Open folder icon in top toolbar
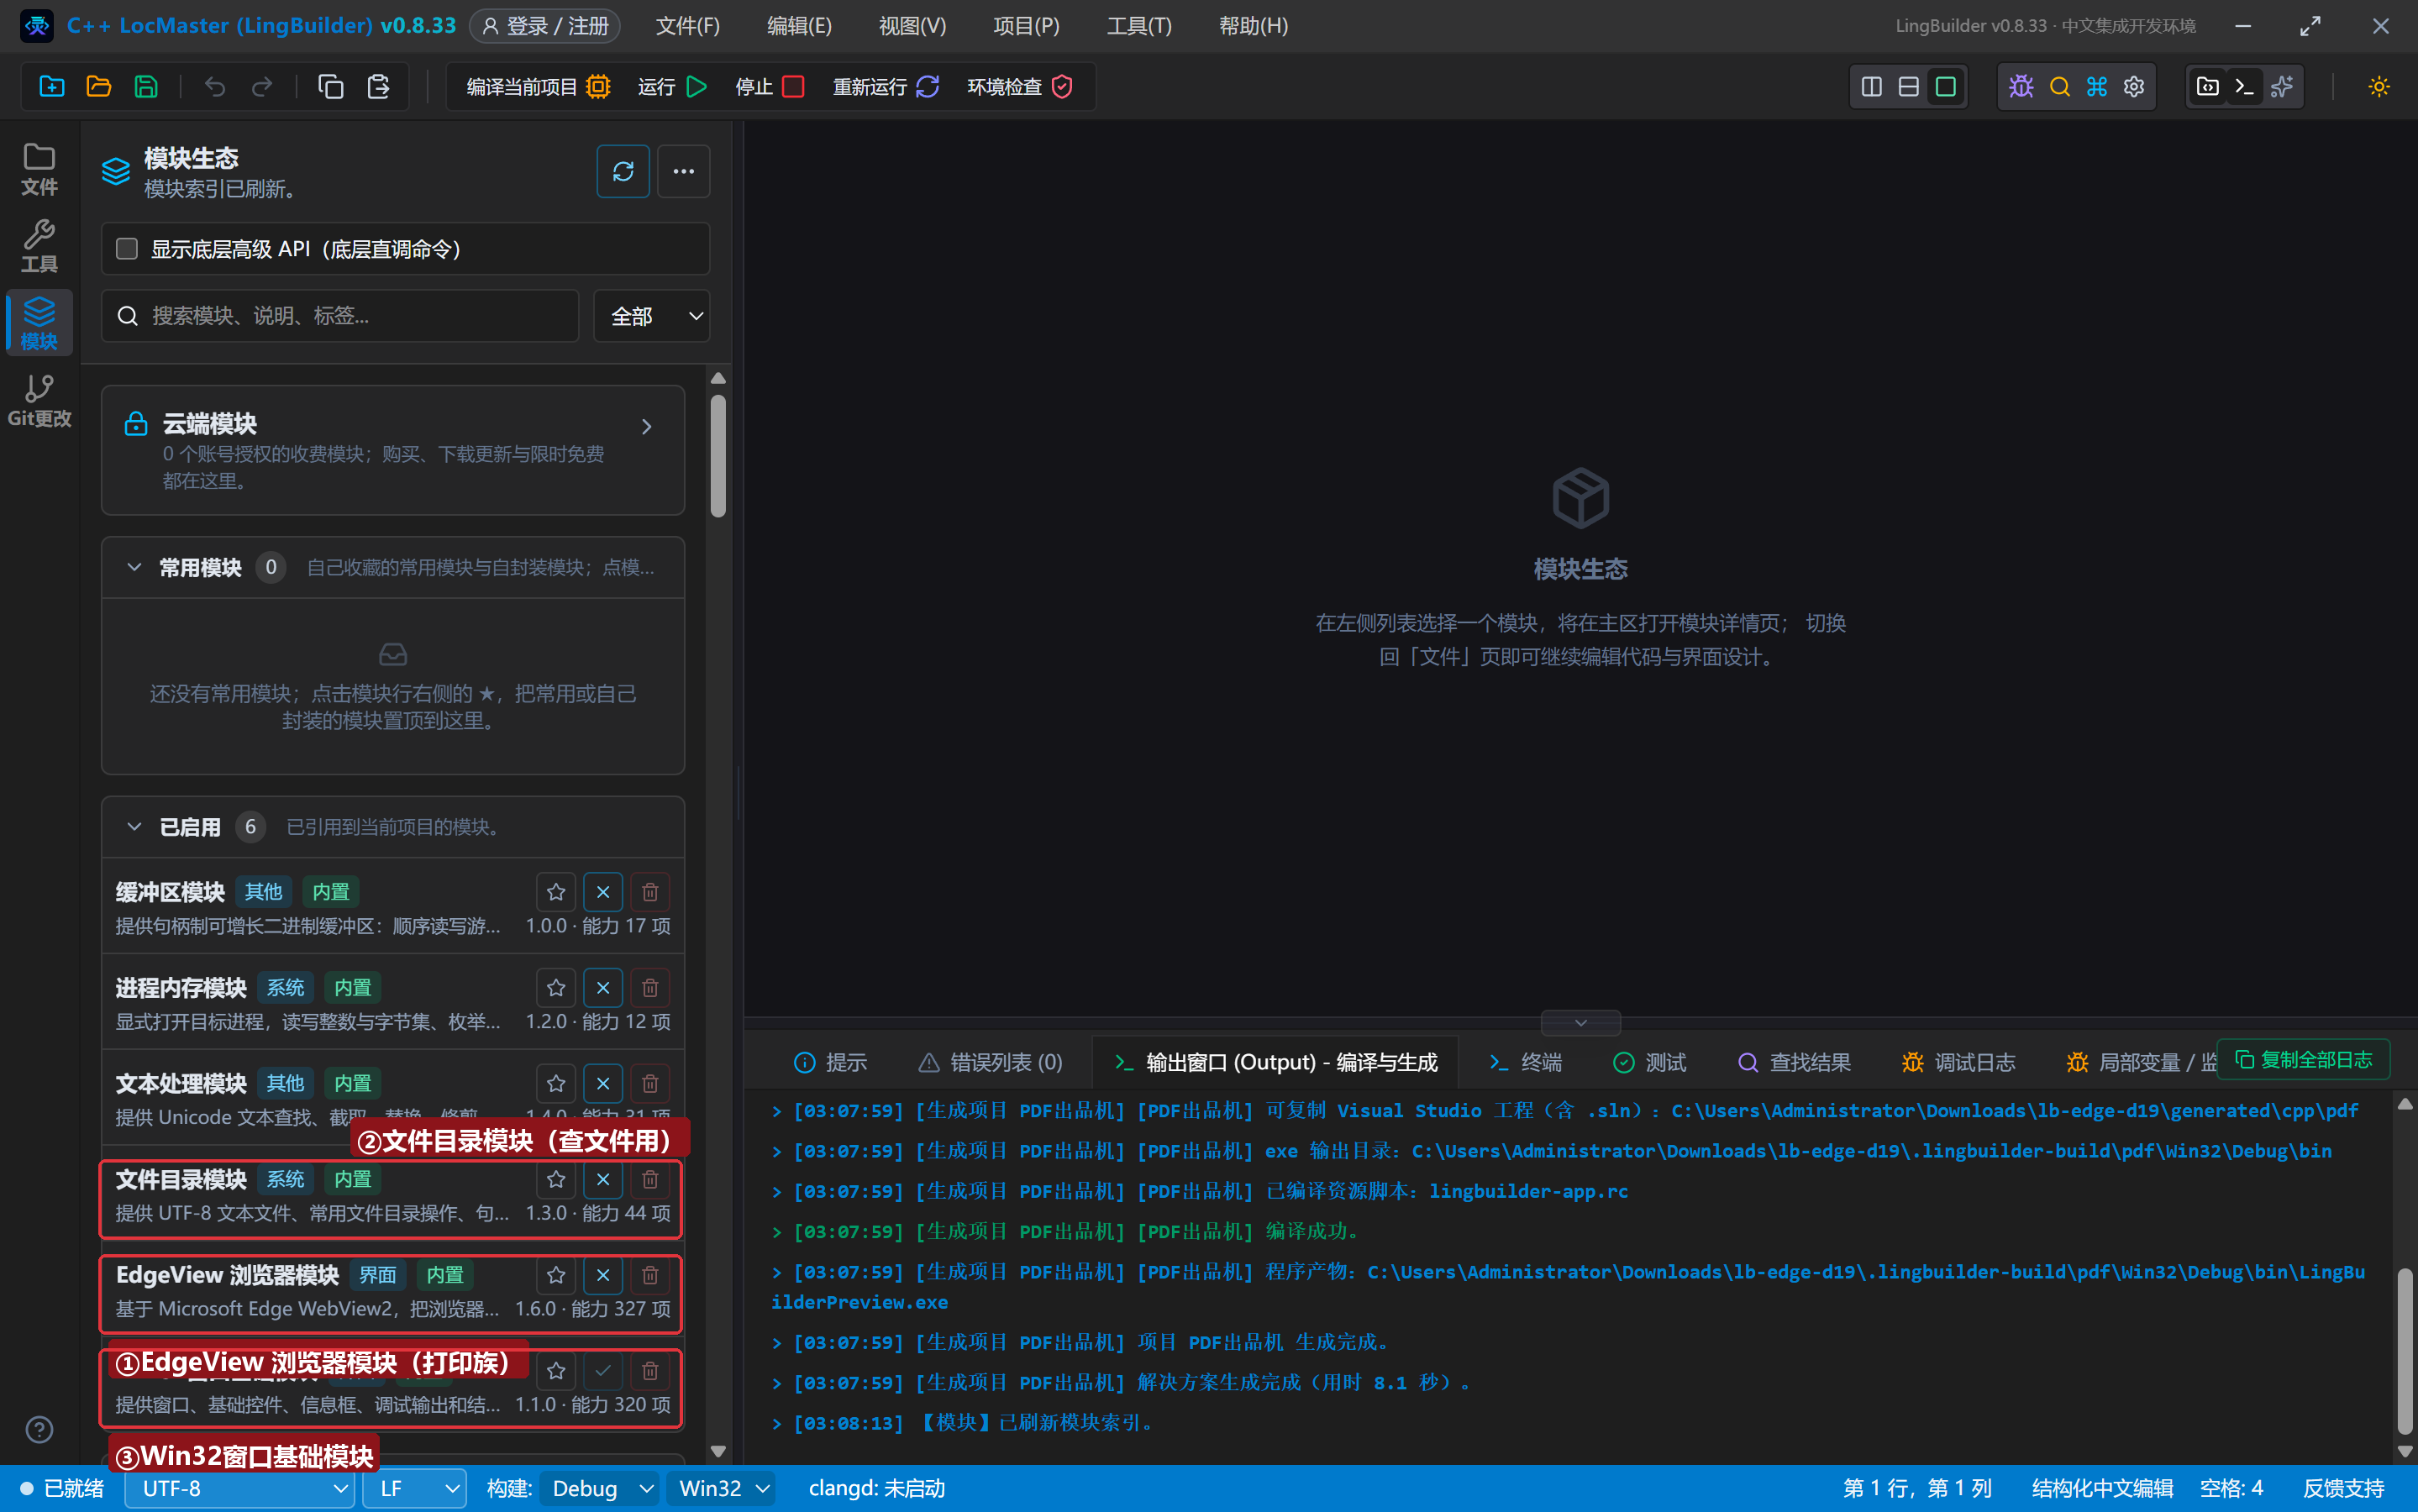This screenshot has height=1512, width=2418. tap(99, 87)
